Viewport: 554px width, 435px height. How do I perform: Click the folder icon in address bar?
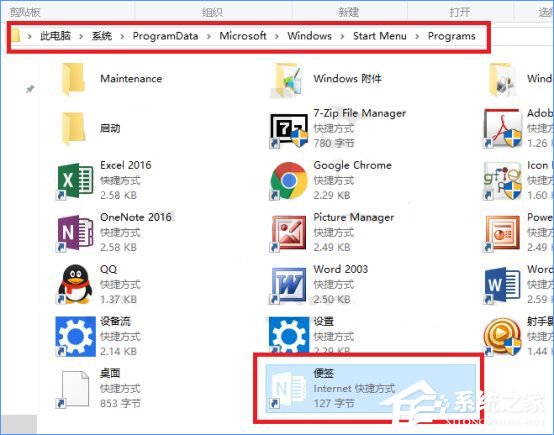pyautogui.click(x=16, y=36)
